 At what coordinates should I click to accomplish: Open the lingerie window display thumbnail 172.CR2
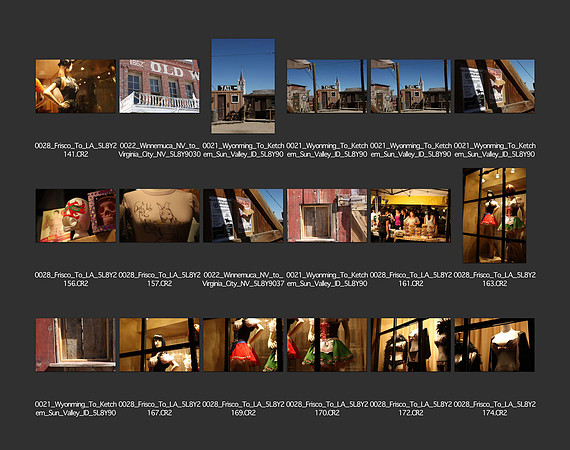pos(411,345)
